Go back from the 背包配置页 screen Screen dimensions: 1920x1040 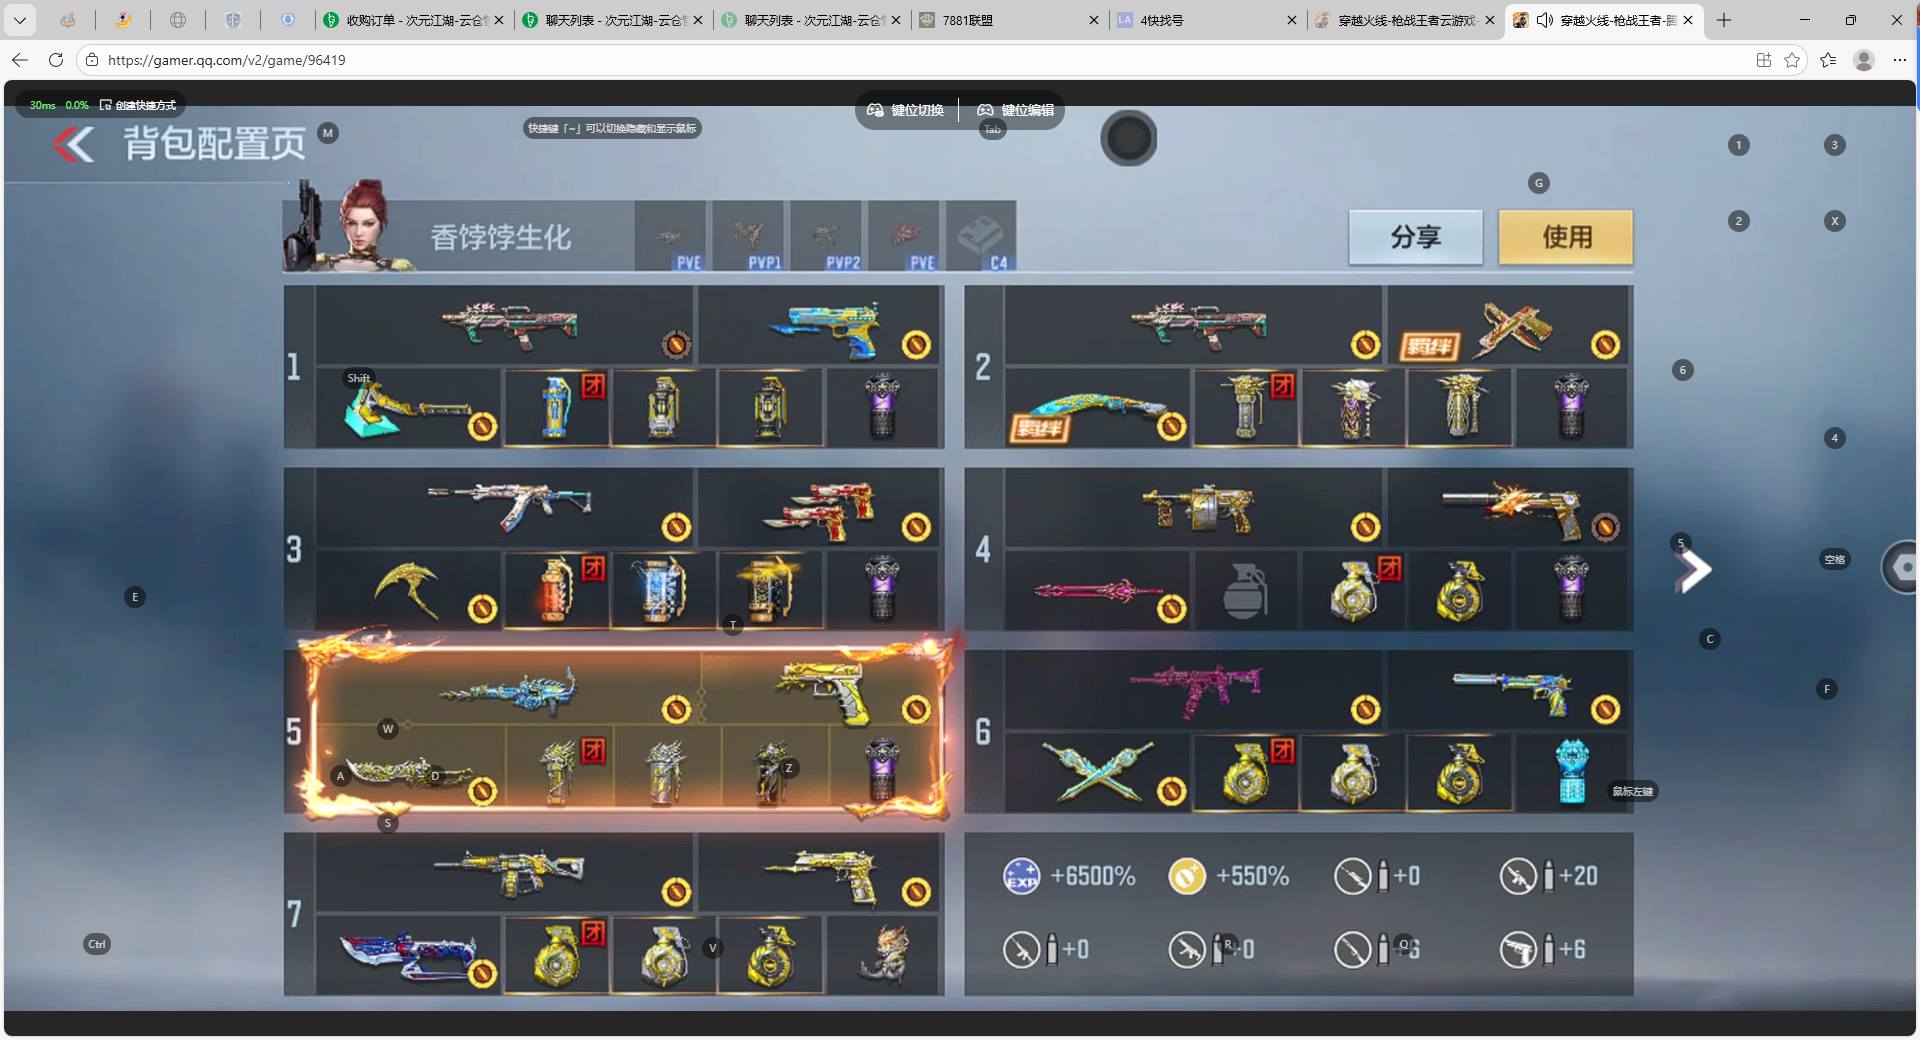[x=74, y=144]
